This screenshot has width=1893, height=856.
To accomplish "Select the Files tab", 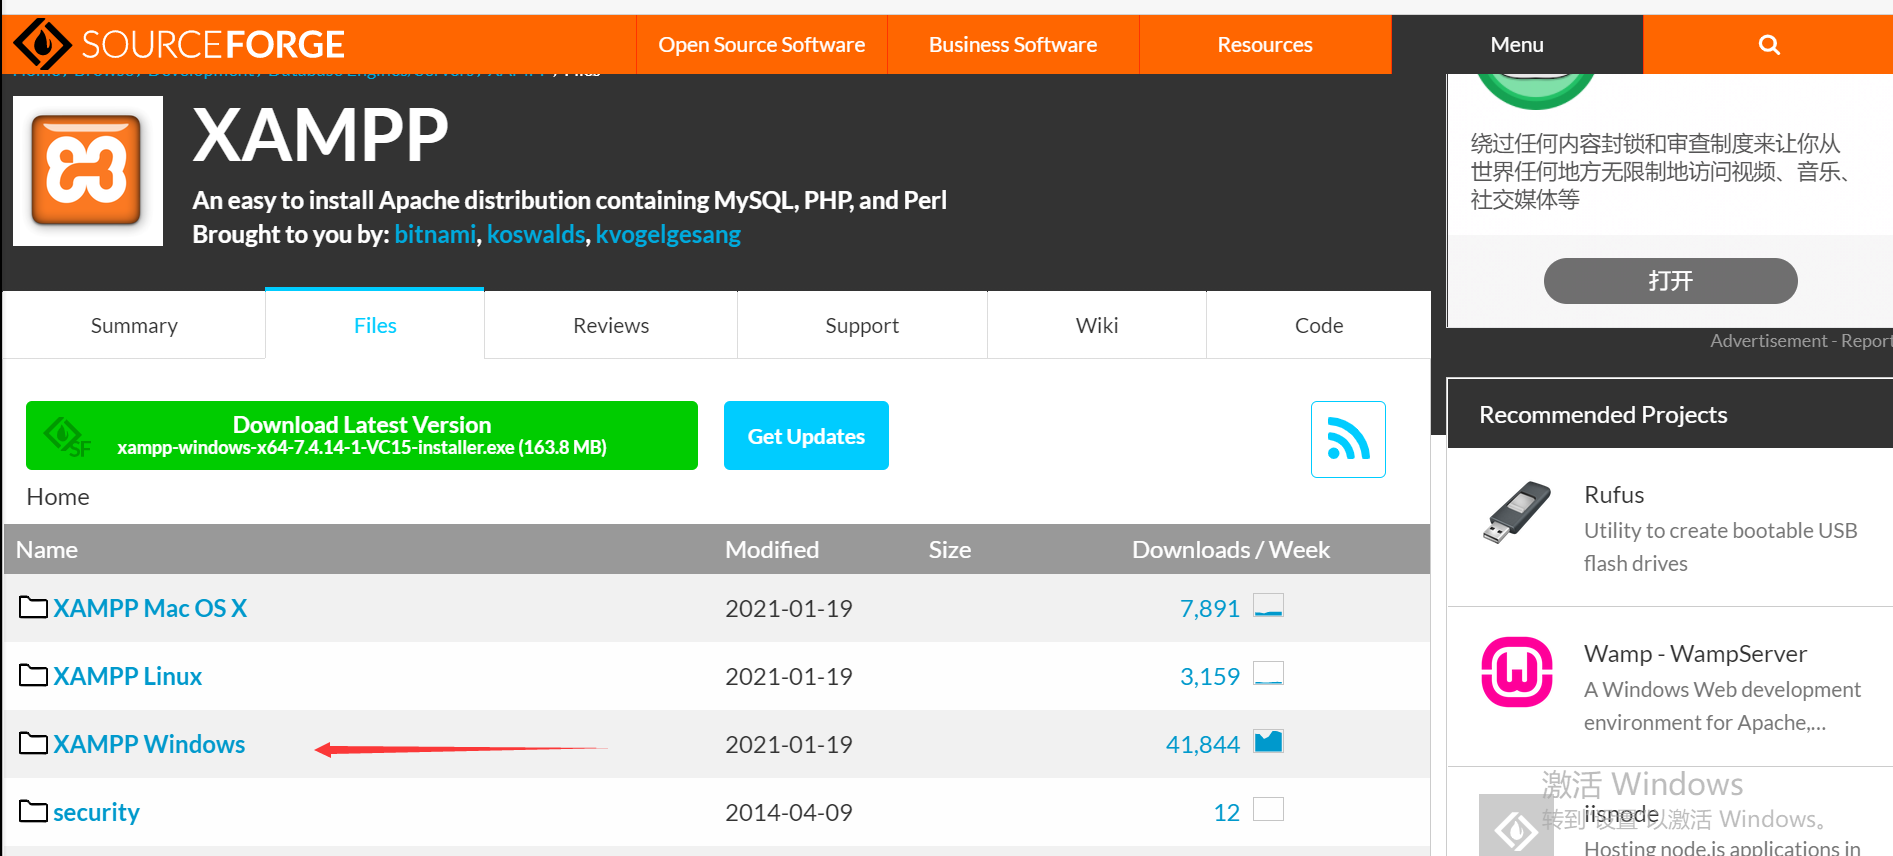I will [x=375, y=325].
